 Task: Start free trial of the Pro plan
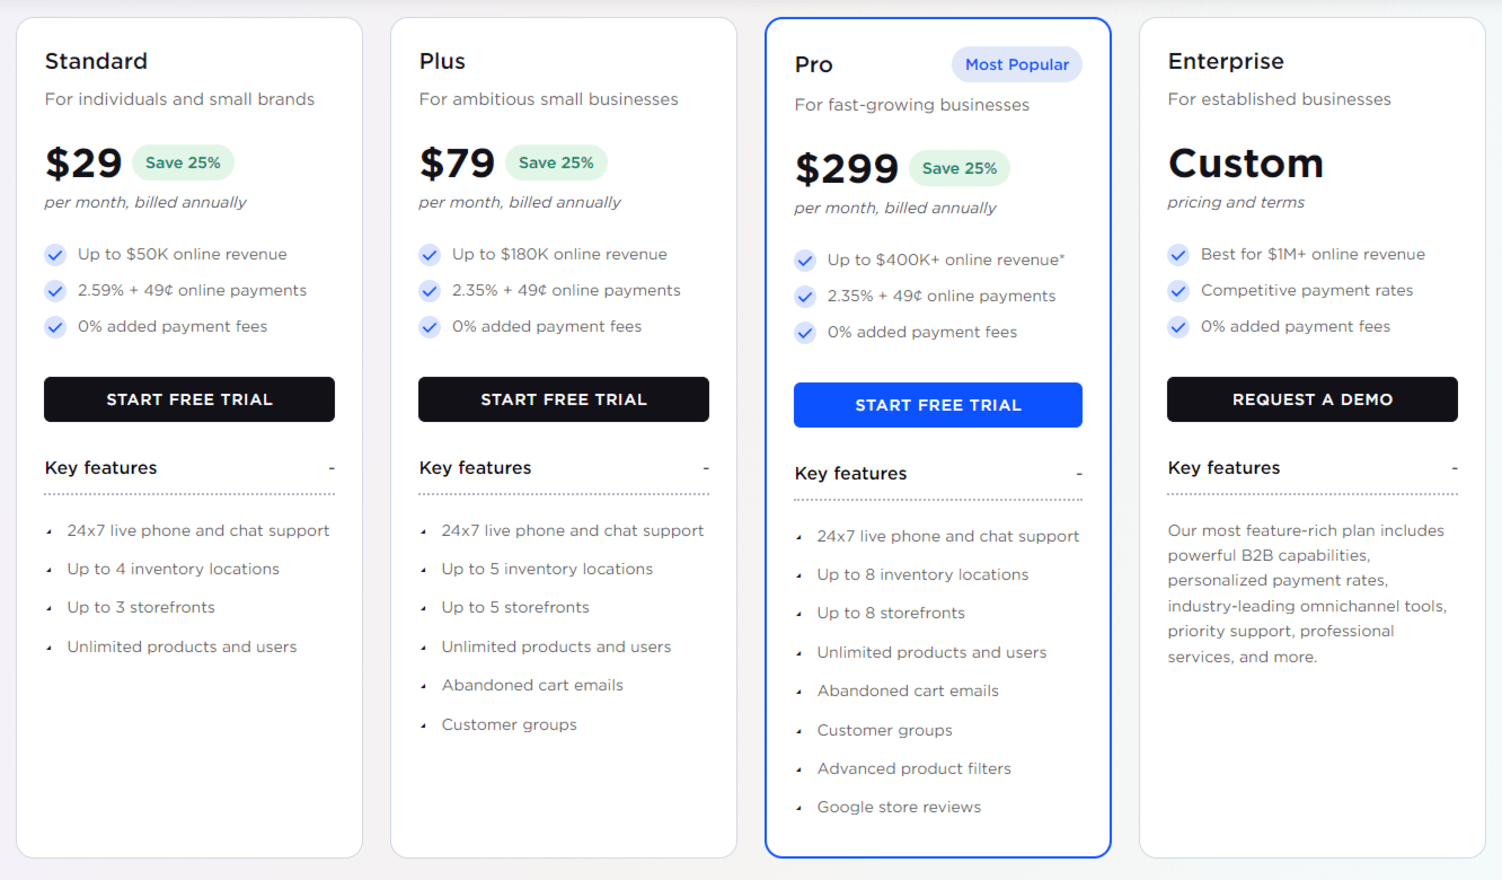[937, 405]
